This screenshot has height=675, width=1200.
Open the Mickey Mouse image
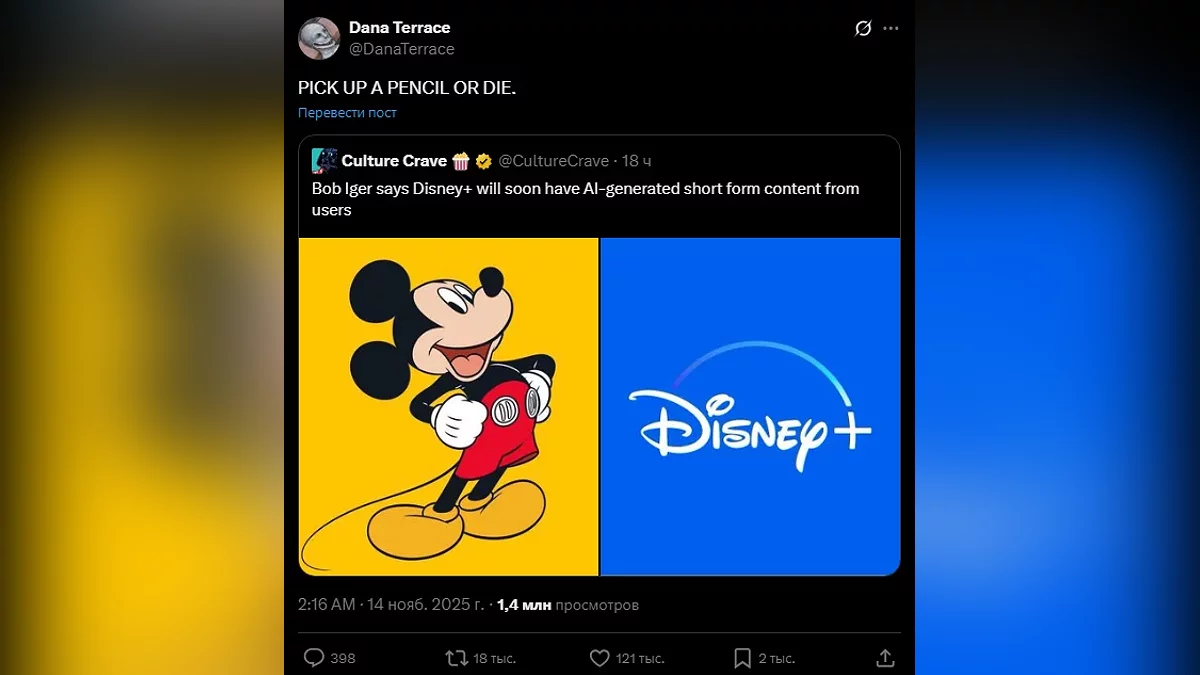pos(448,406)
